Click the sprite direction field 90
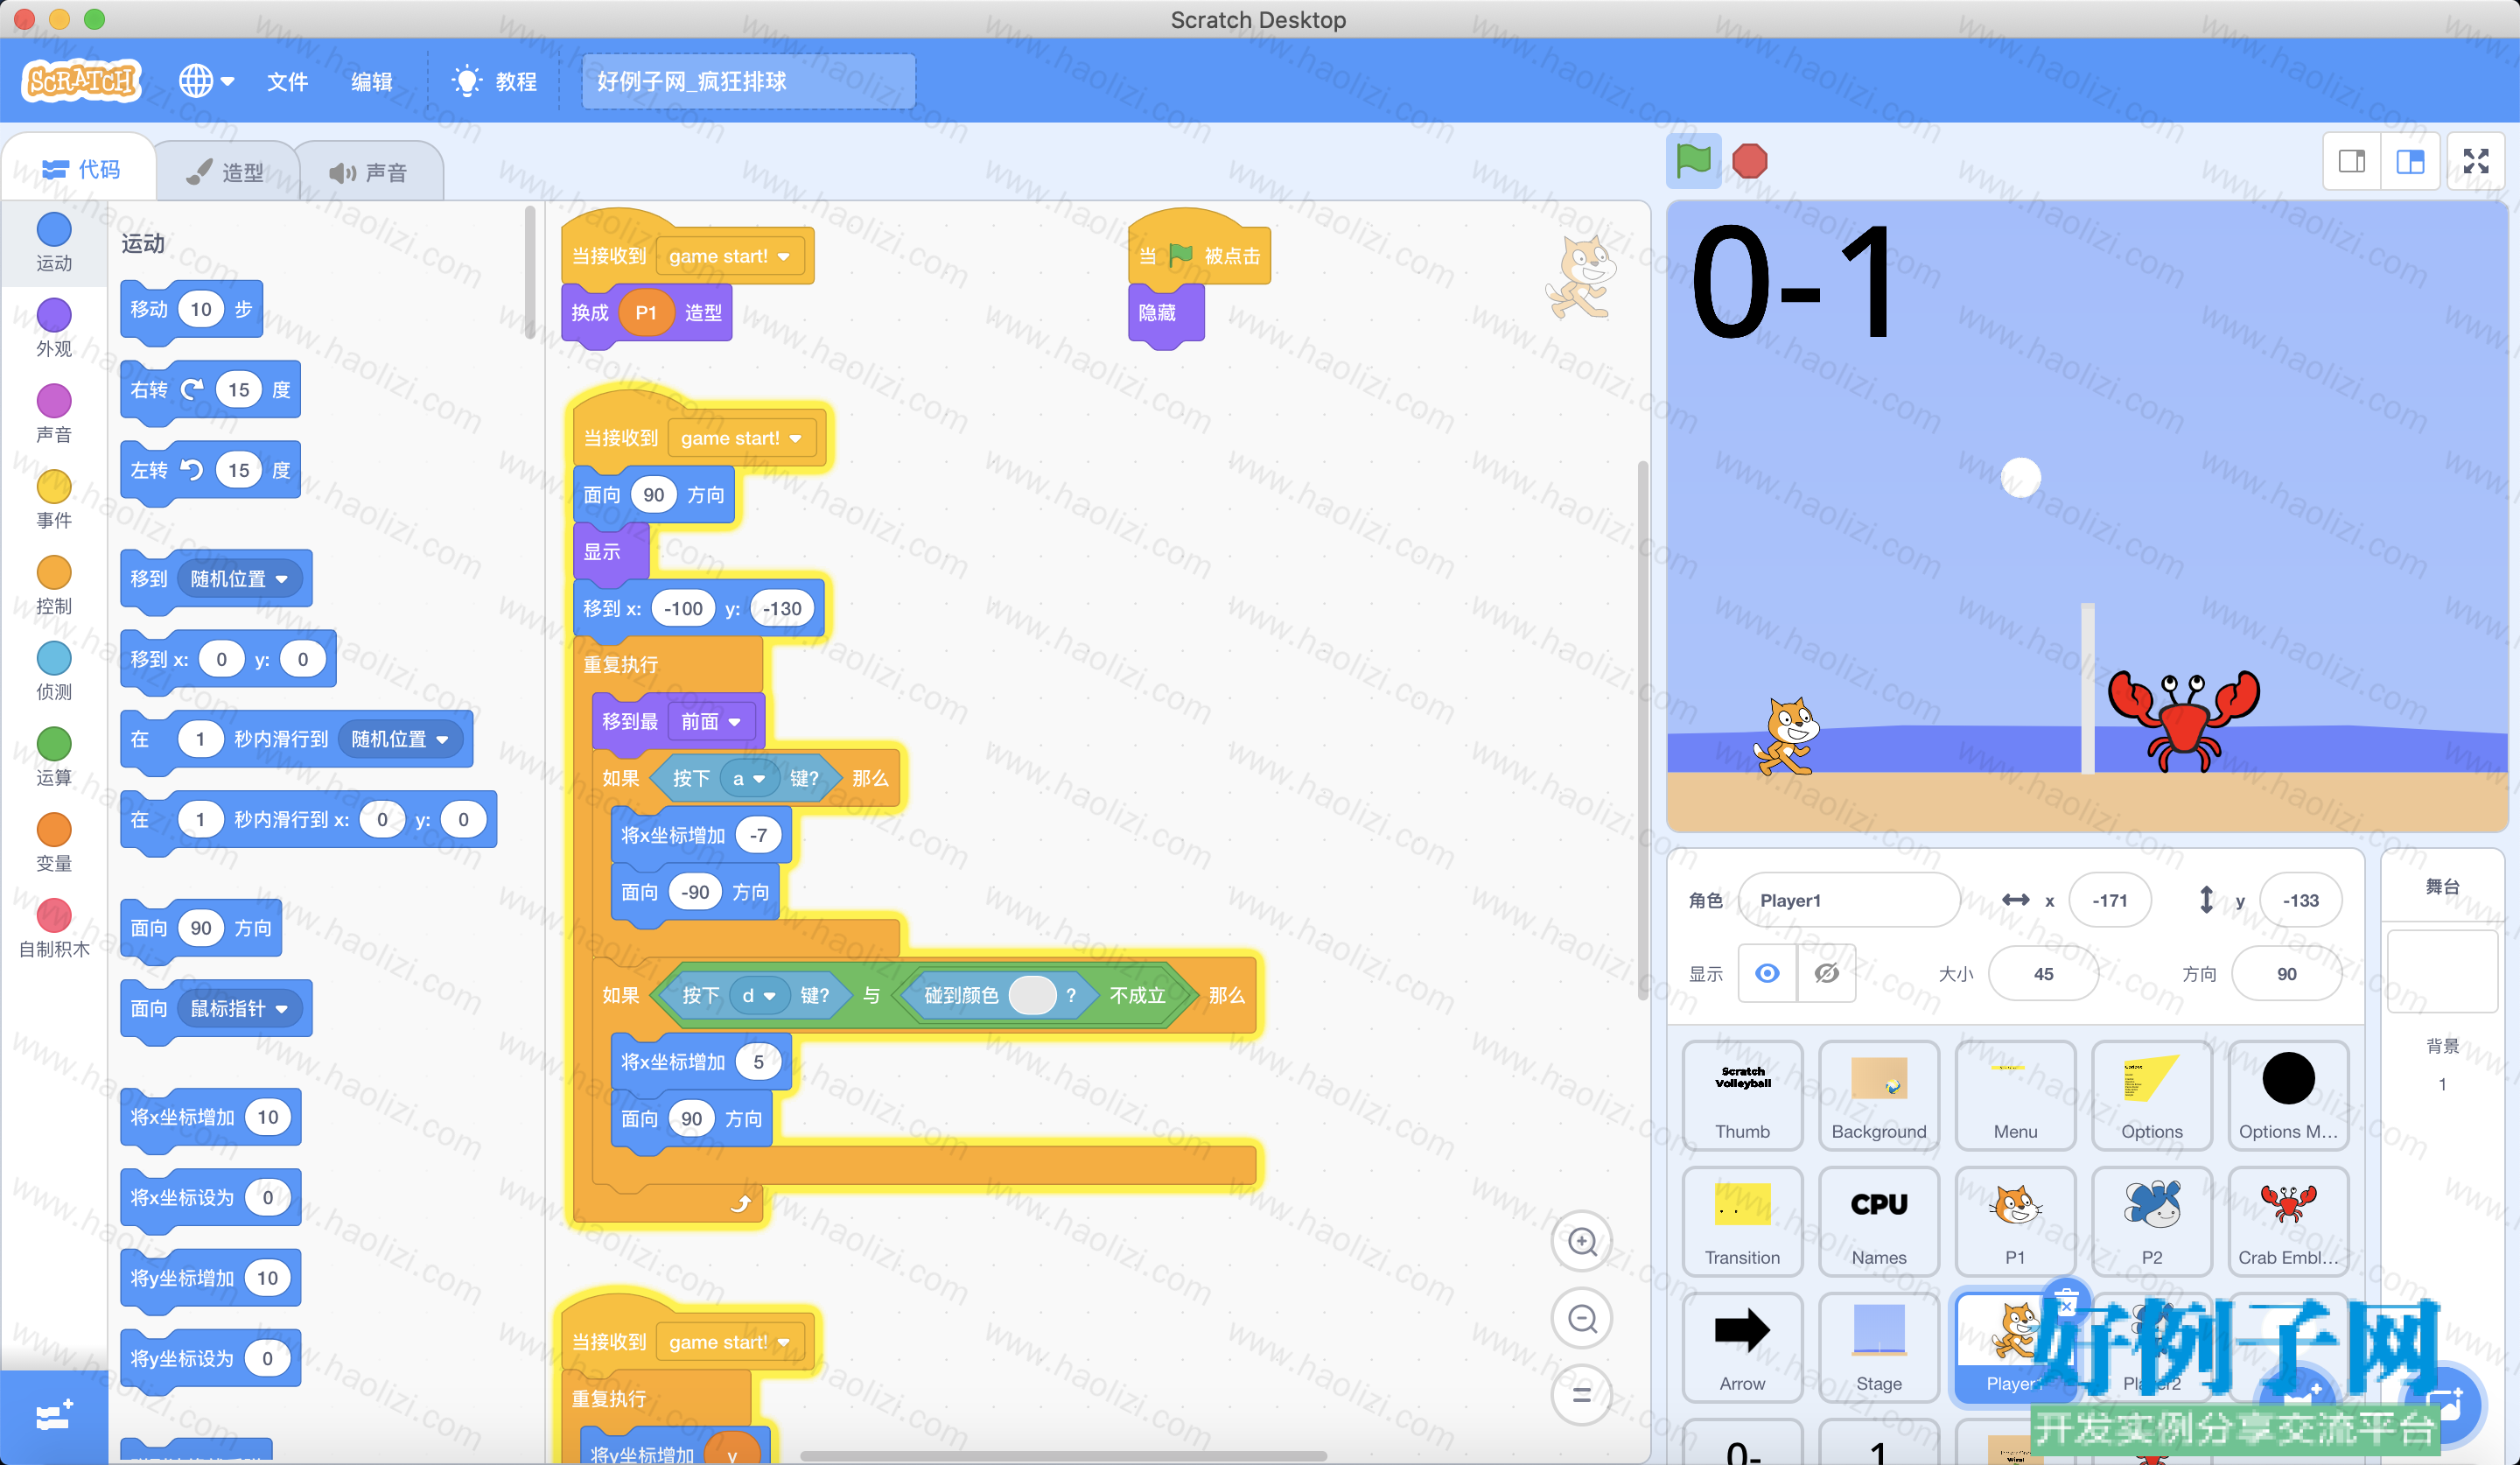This screenshot has height=1465, width=2520. tap(2286, 973)
